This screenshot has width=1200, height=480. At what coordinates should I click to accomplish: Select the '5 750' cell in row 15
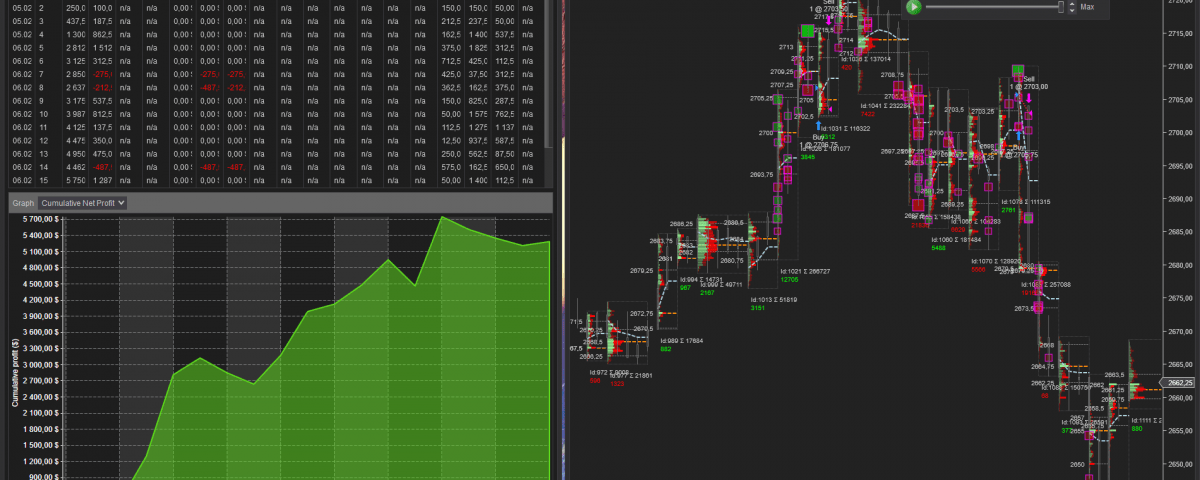pyautogui.click(x=76, y=180)
